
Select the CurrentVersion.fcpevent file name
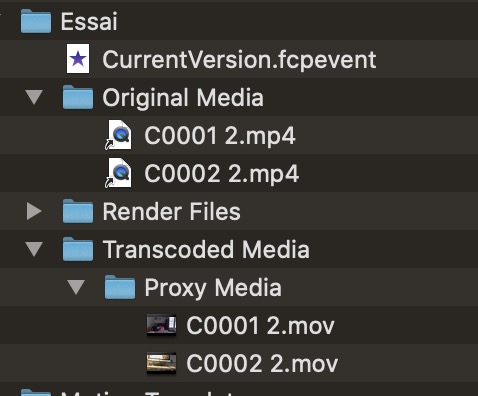(x=239, y=60)
